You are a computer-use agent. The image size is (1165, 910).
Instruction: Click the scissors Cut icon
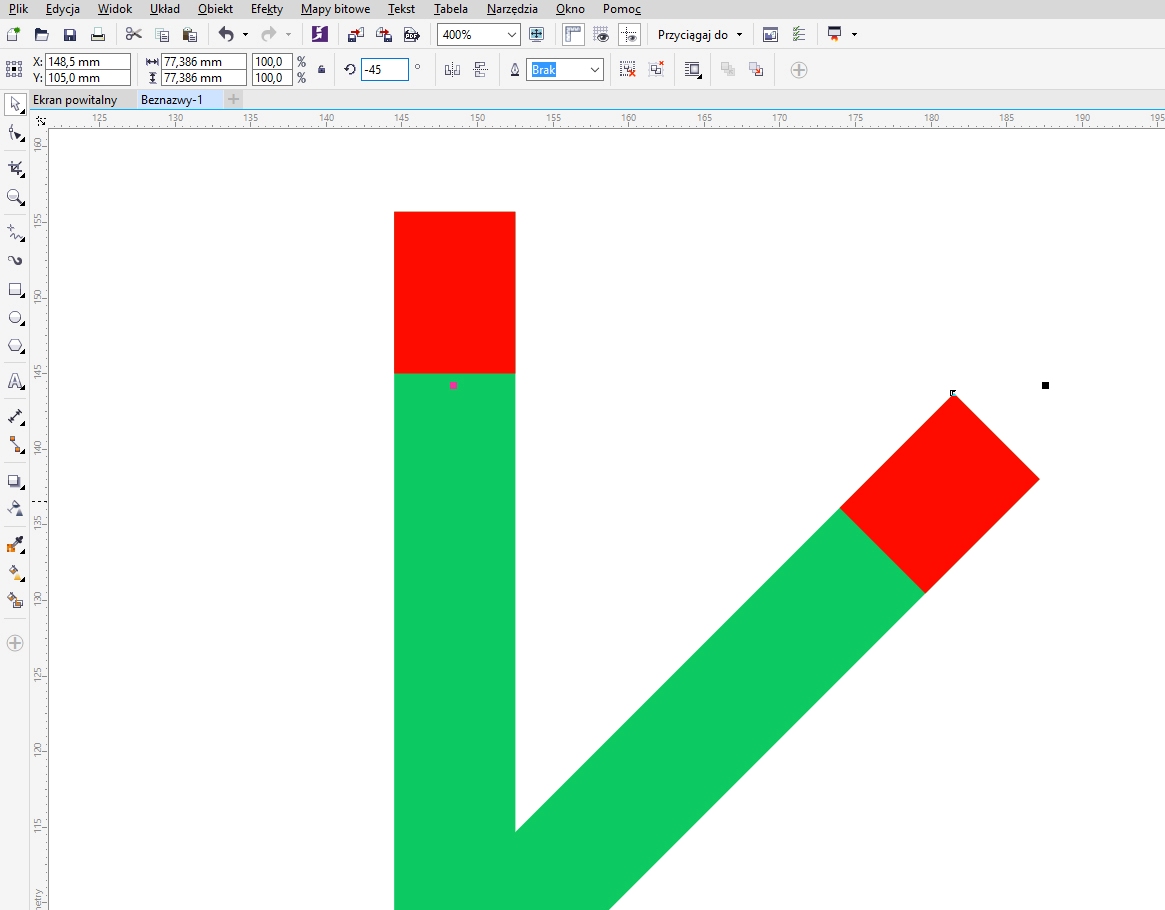coord(134,35)
